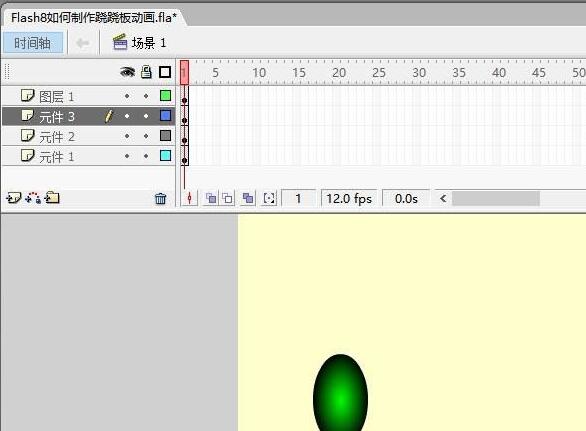Open the Flash8如何制作跷跷板动画.fla tab
The height and width of the screenshot is (431, 586).
pos(93,18)
